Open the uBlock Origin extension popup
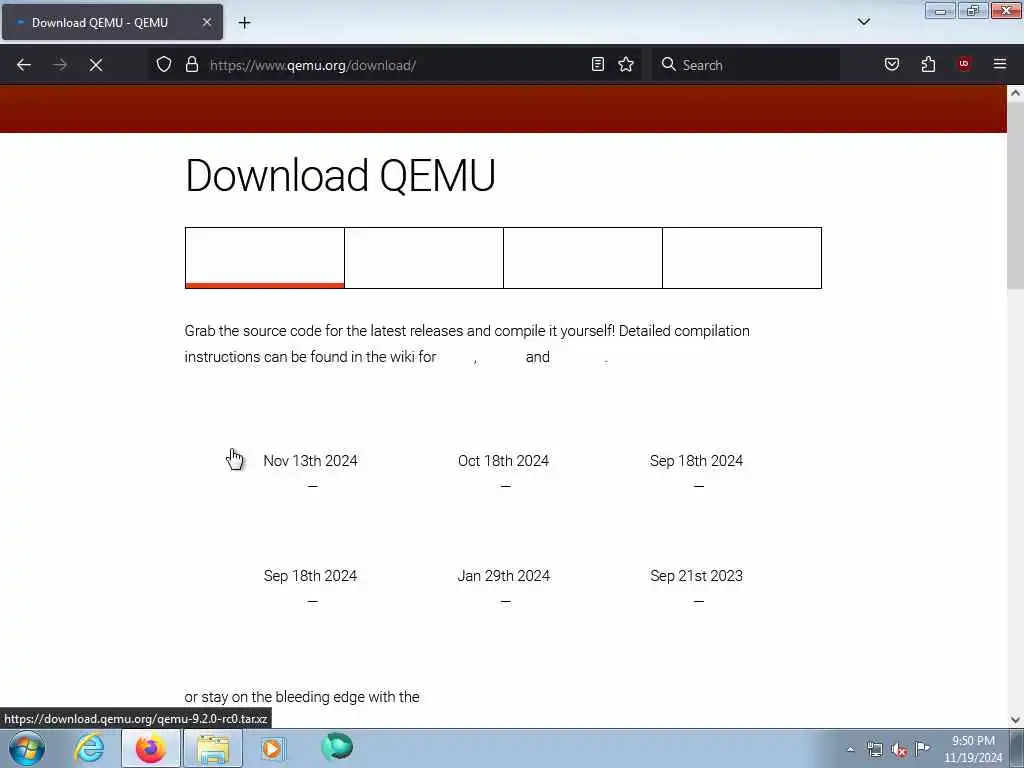The height and width of the screenshot is (768, 1024). click(x=963, y=63)
